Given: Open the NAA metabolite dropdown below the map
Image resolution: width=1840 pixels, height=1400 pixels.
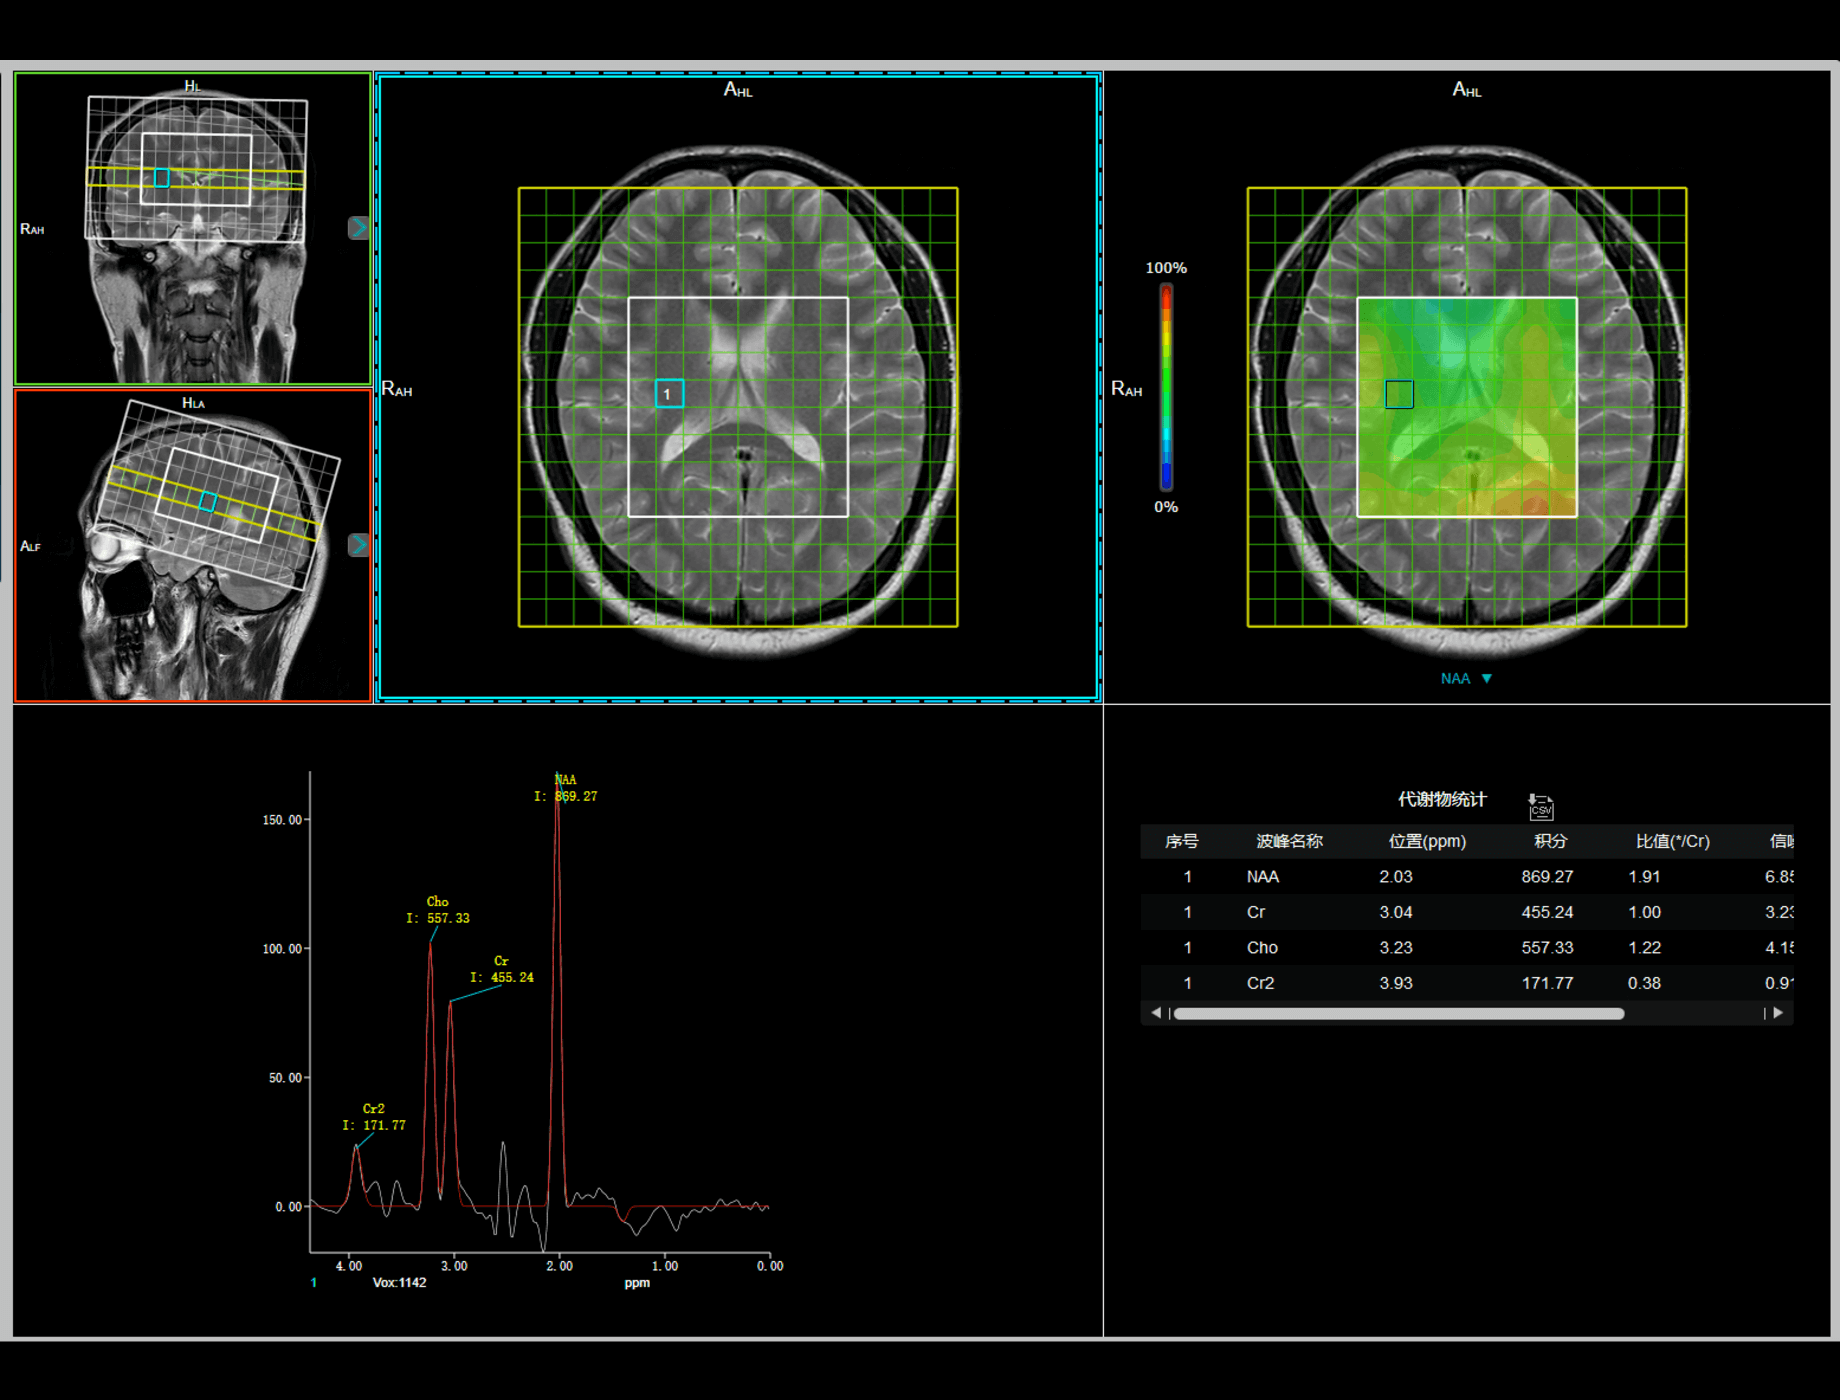Looking at the screenshot, I should [1466, 679].
